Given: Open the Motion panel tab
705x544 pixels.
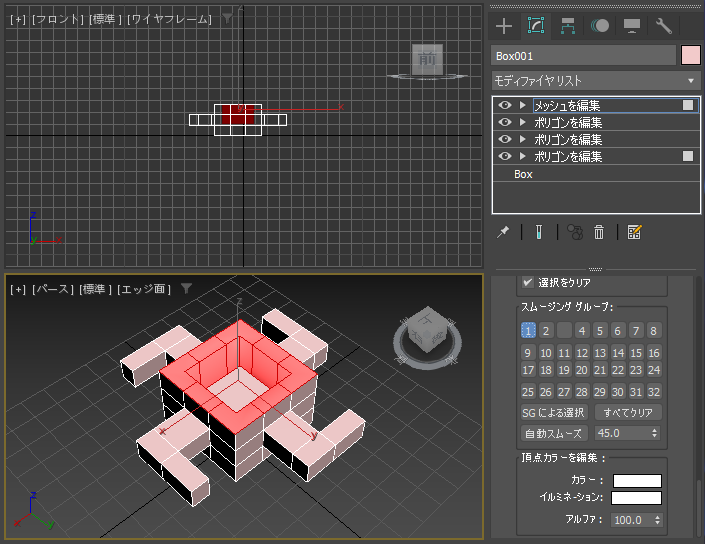Looking at the screenshot, I should point(600,26).
